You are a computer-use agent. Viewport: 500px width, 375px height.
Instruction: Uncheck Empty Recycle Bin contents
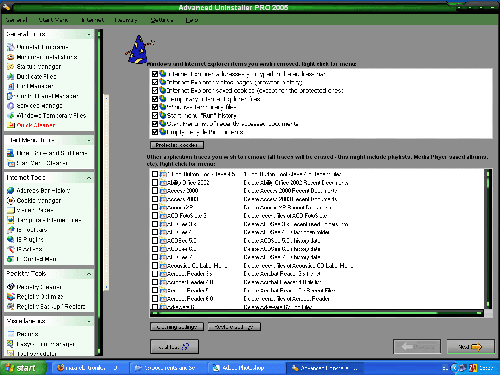[x=155, y=132]
